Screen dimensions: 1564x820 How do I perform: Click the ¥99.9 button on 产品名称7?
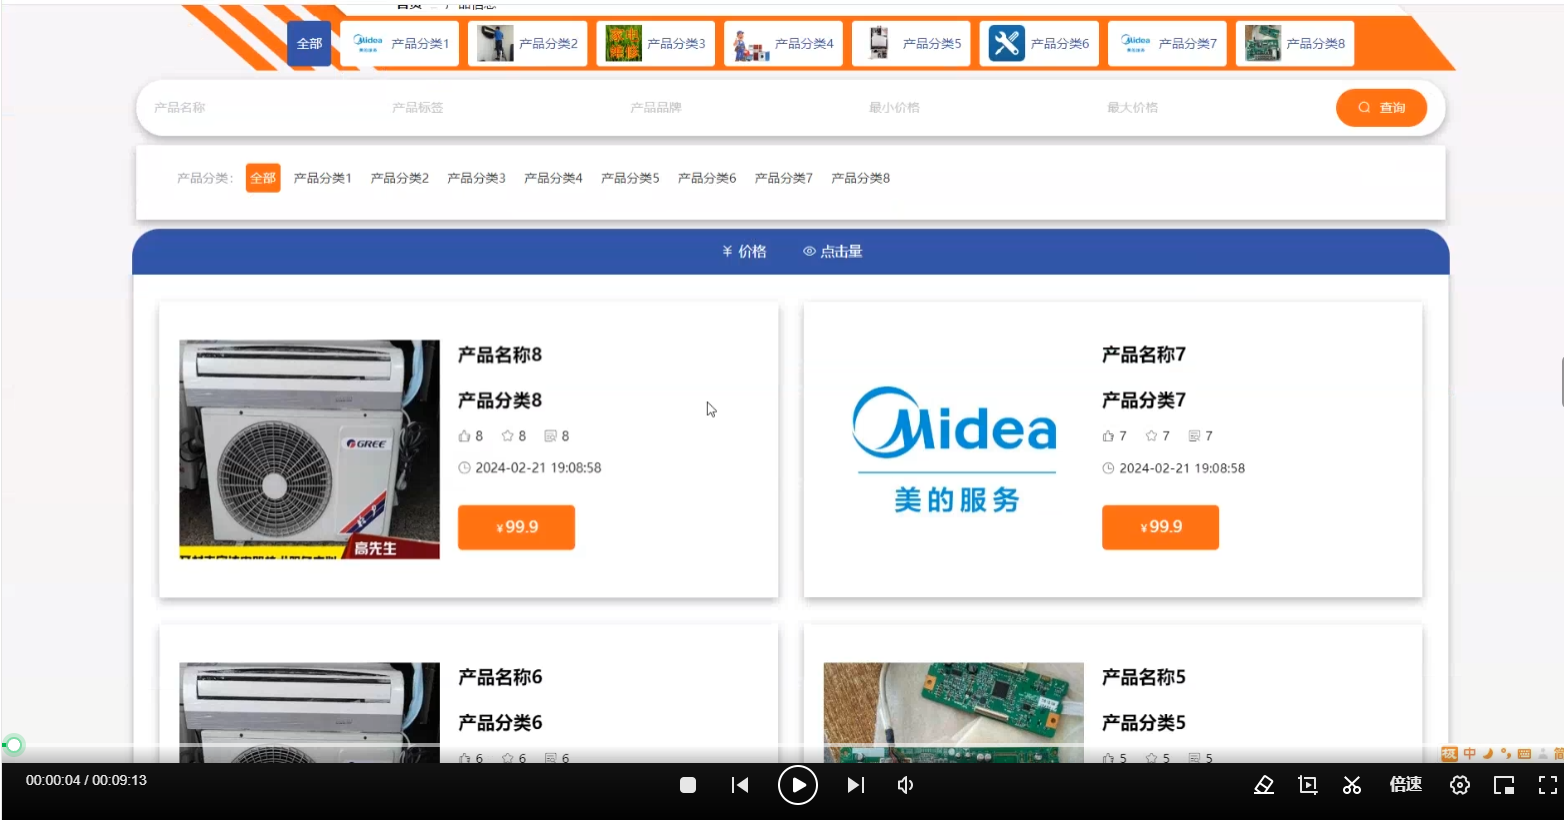point(1160,527)
